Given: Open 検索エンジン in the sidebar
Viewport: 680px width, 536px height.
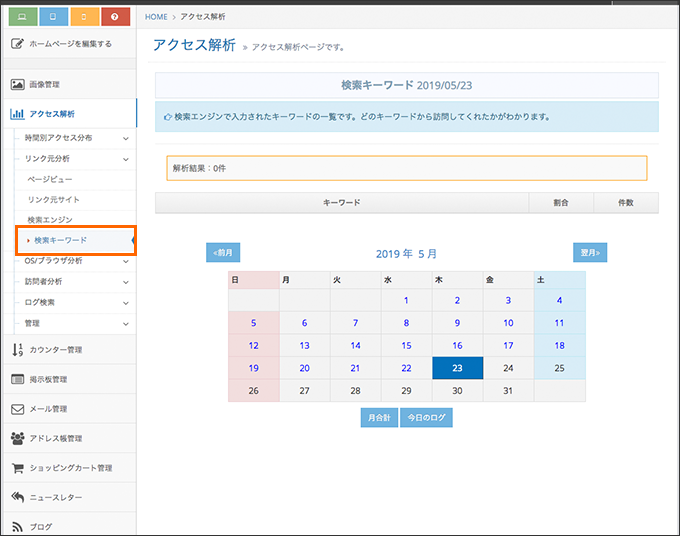Looking at the screenshot, I should point(50,220).
